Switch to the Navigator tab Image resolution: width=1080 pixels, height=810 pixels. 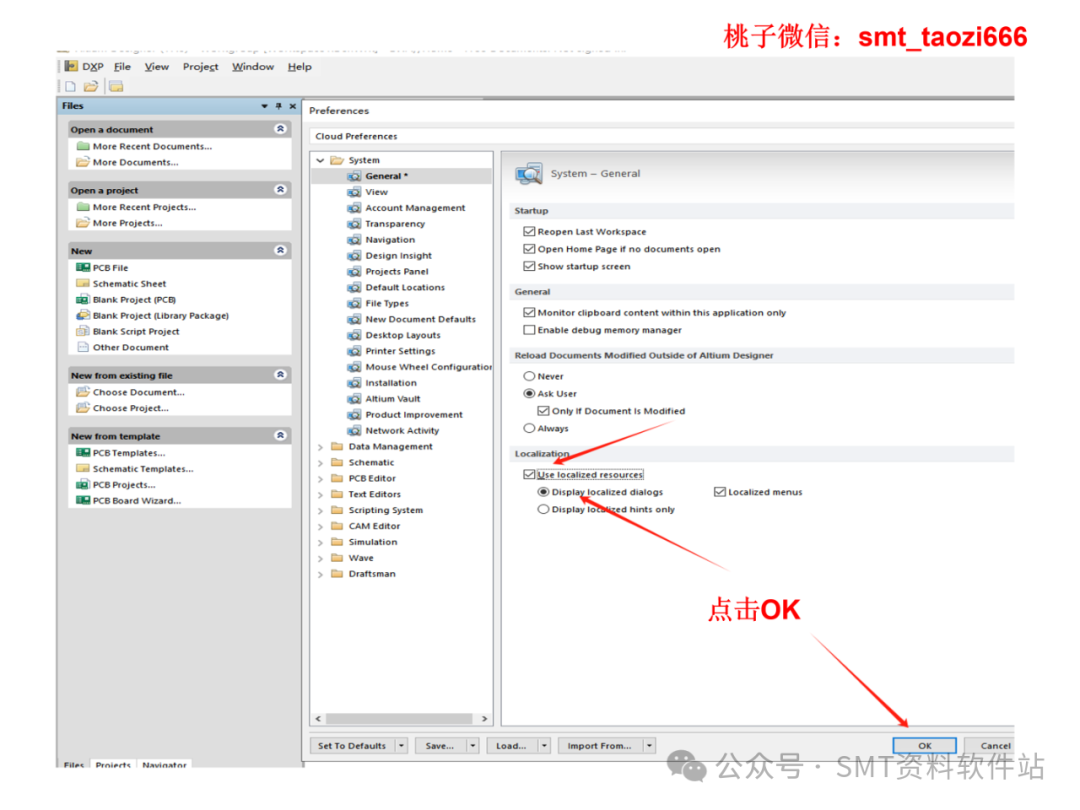[163, 765]
